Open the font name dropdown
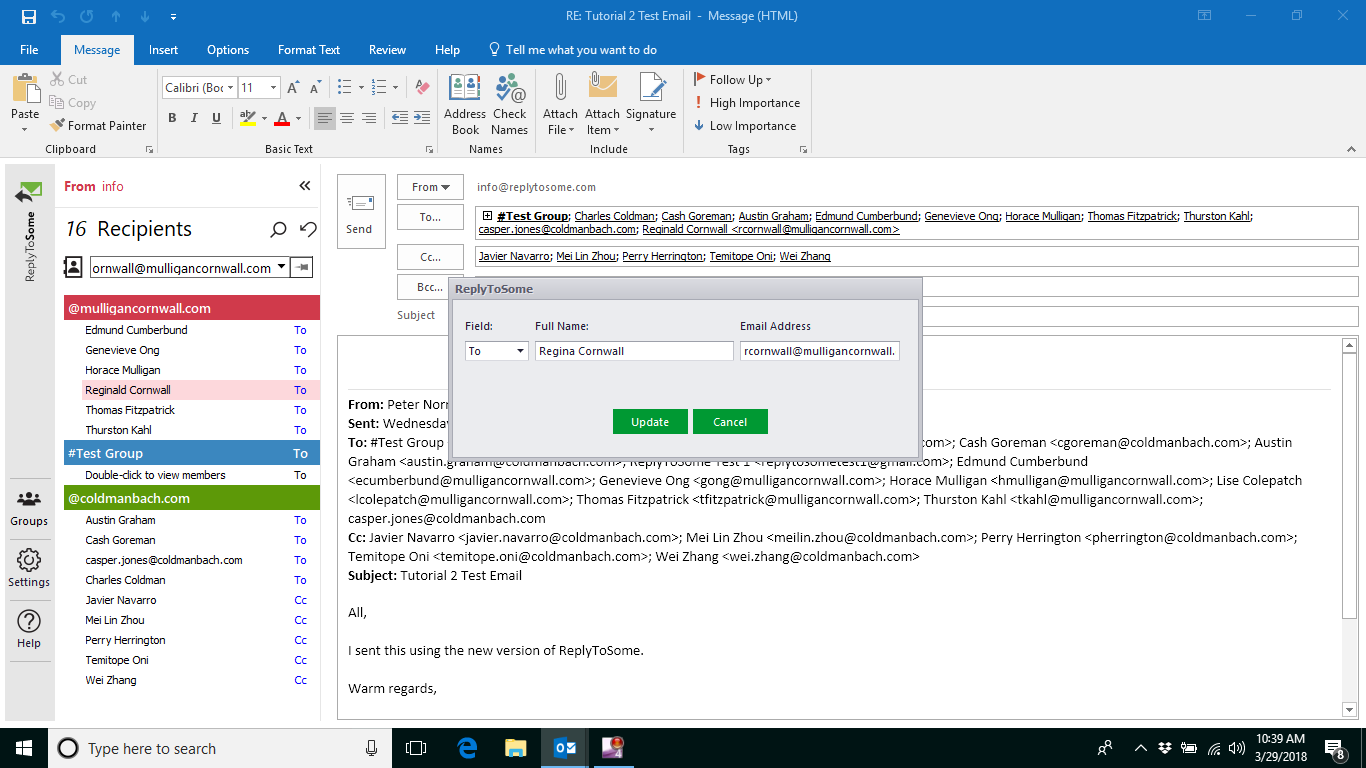The image size is (1366, 768). coord(231,88)
